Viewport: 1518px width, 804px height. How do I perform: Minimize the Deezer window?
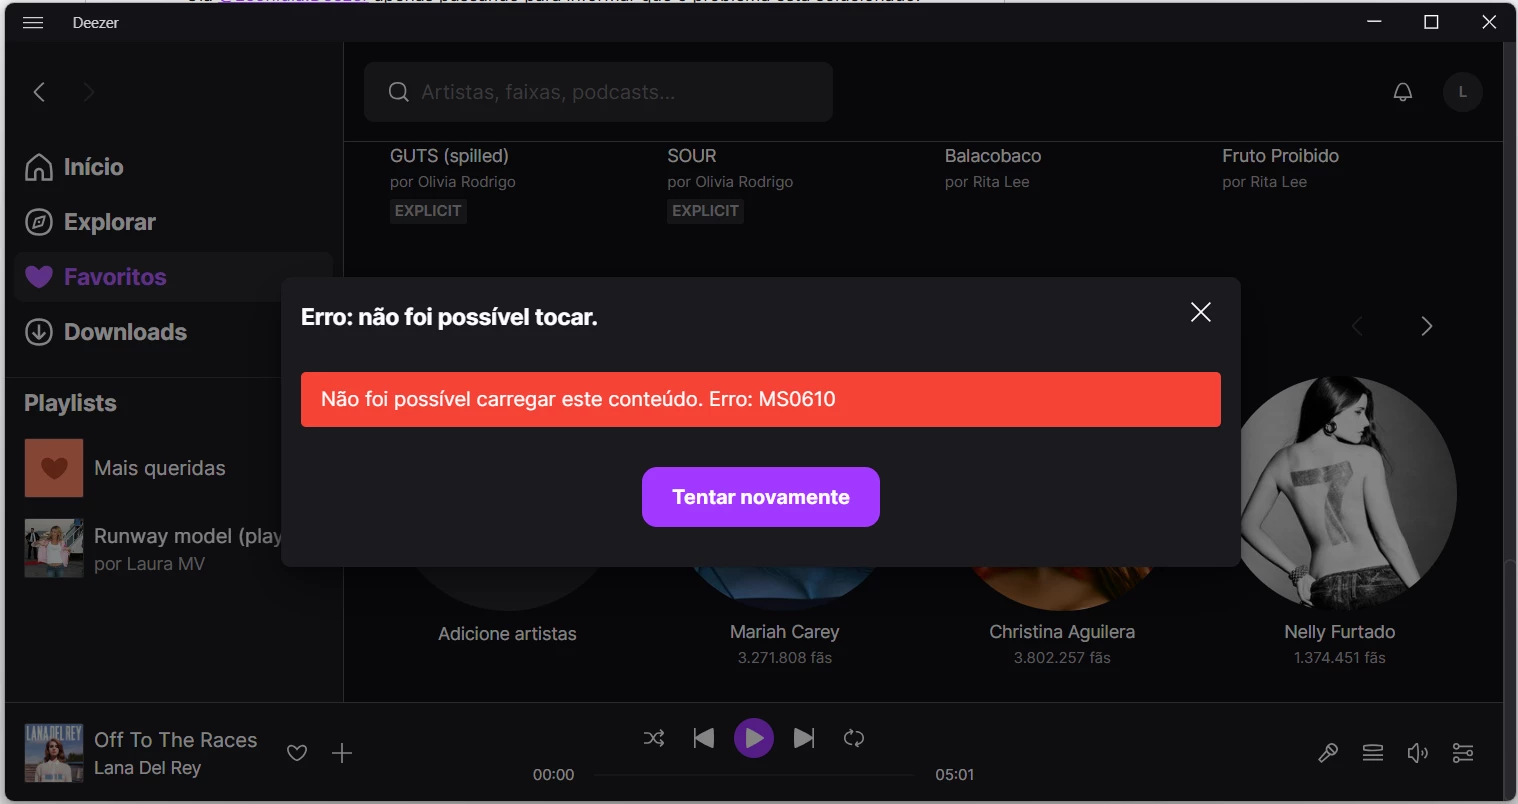(1375, 22)
